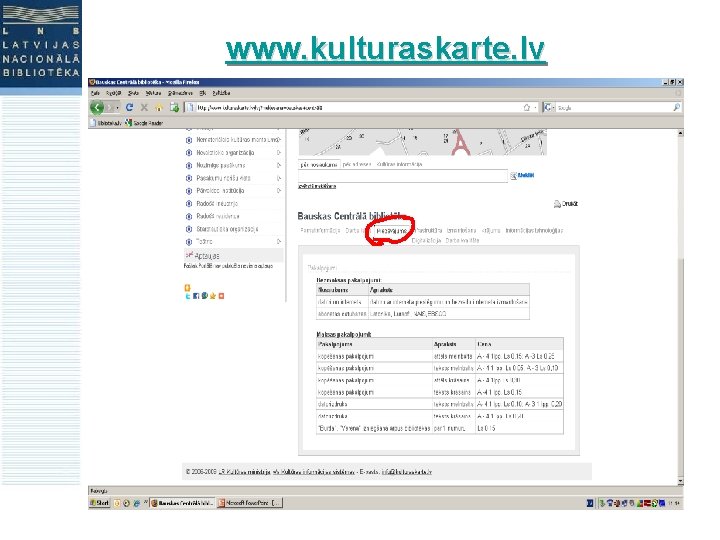Screen dimensions: 720x540
Task: Open the Aptaujas section in the sidebar
Action: [x=234, y=255]
